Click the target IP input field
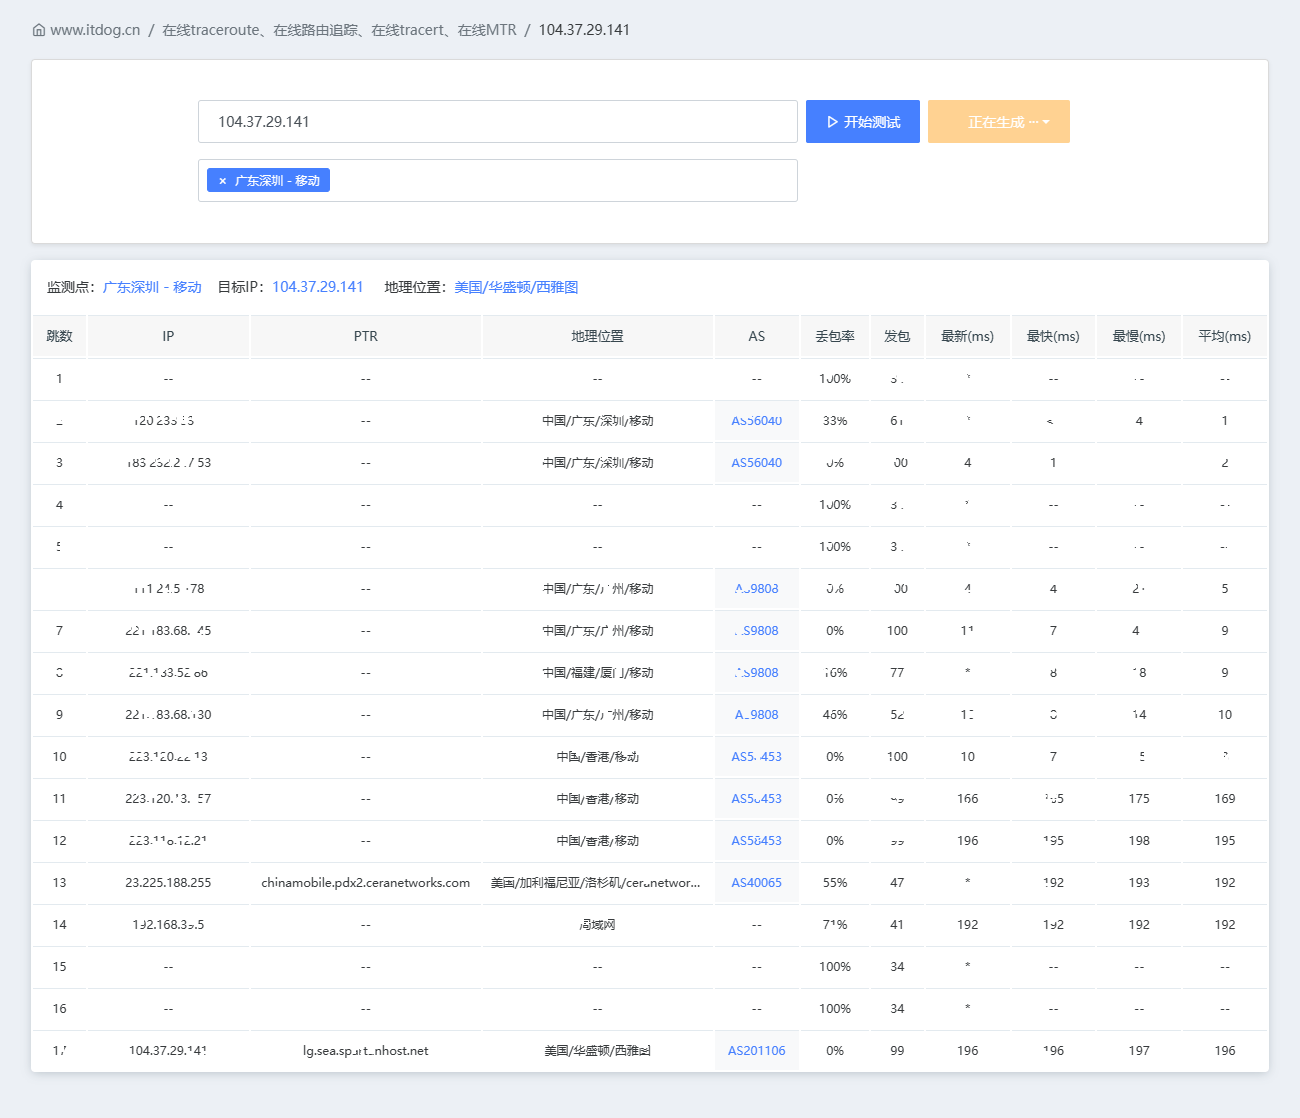This screenshot has width=1300, height=1118. [497, 122]
